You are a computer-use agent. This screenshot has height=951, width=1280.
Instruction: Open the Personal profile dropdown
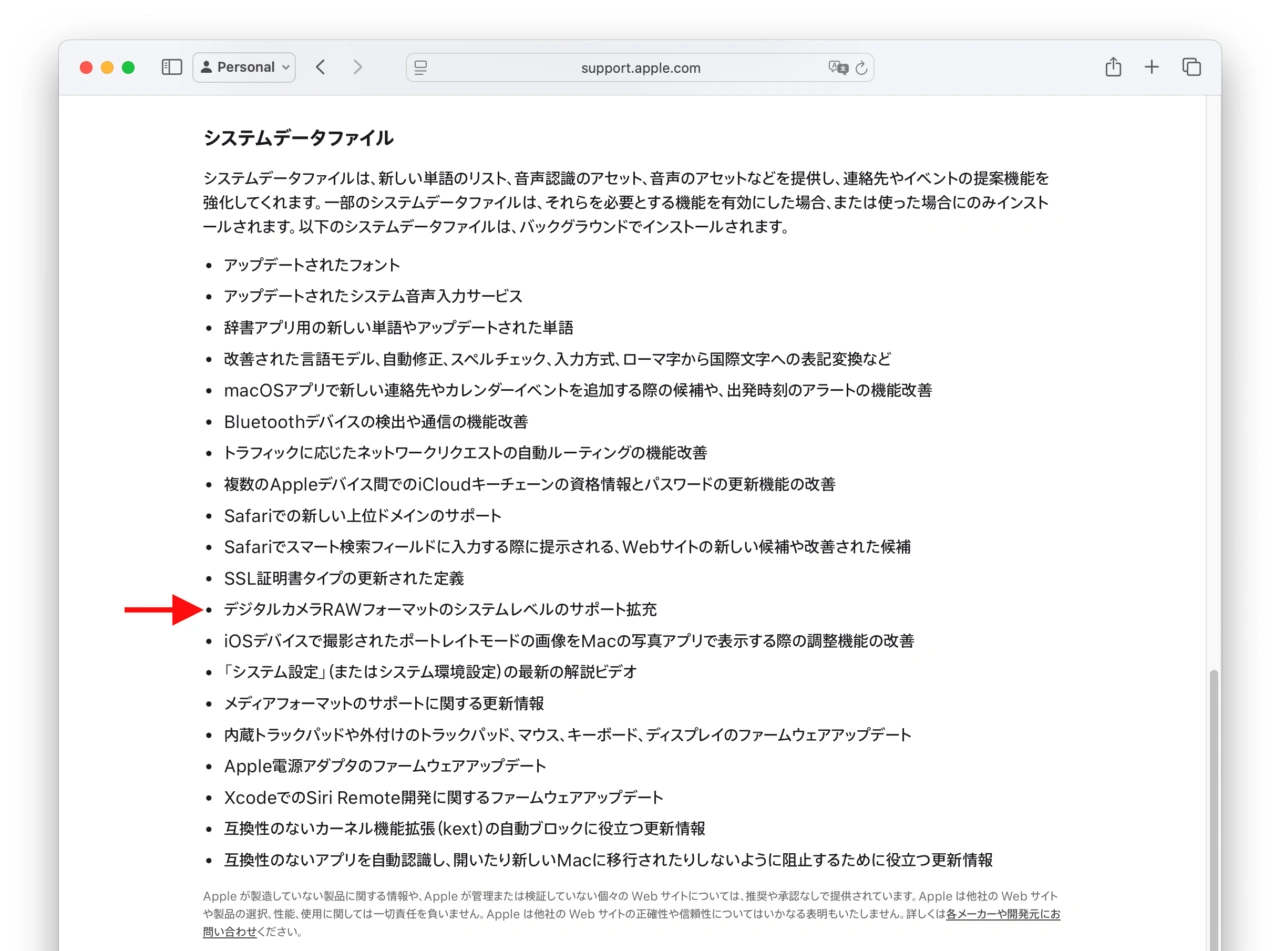tap(244, 67)
